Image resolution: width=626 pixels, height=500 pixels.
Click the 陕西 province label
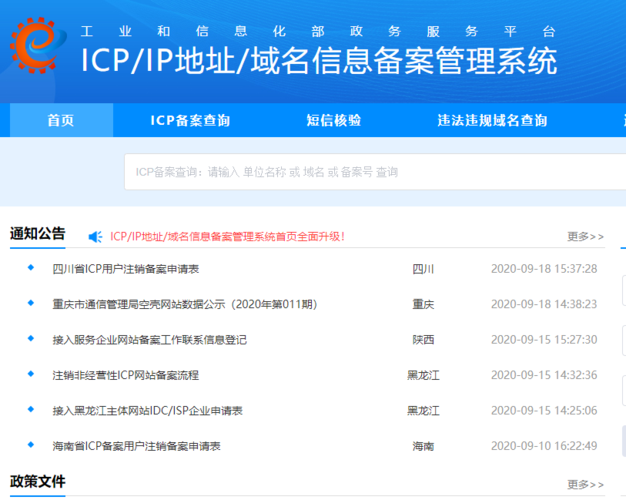423,340
